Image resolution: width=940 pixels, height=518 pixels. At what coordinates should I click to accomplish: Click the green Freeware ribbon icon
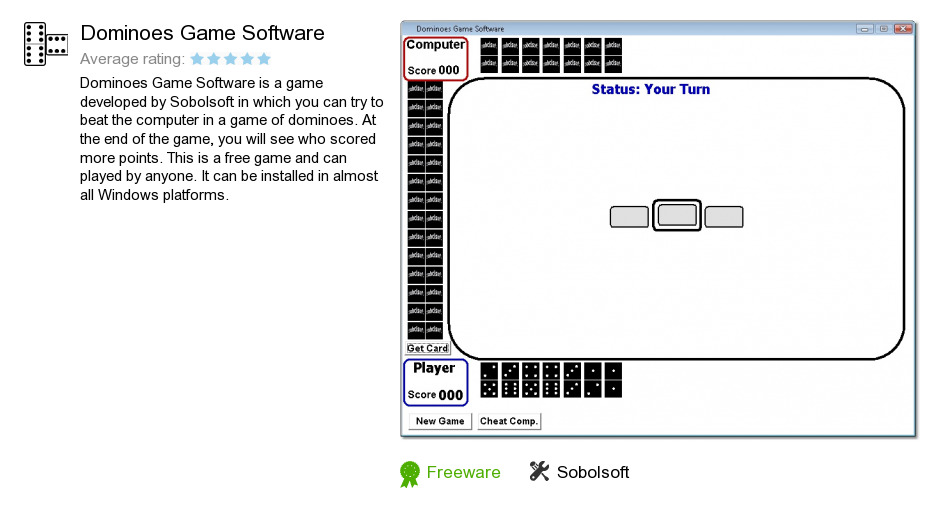[409, 474]
